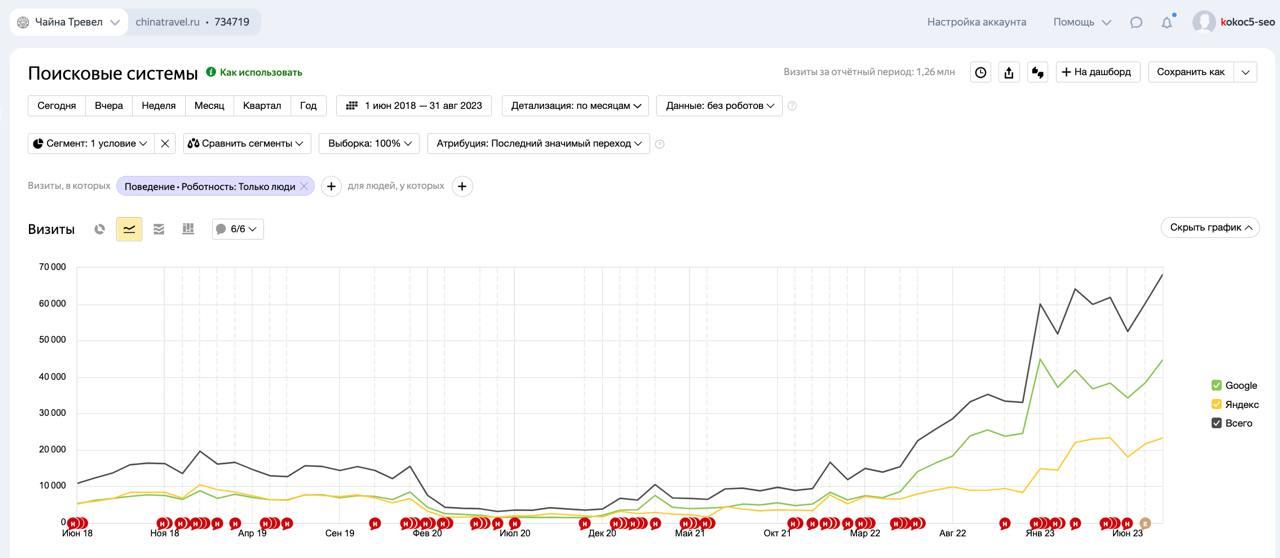Click the beige annotation marker near Июн 23
Image resolution: width=1280 pixels, height=558 pixels.
[1145, 523]
